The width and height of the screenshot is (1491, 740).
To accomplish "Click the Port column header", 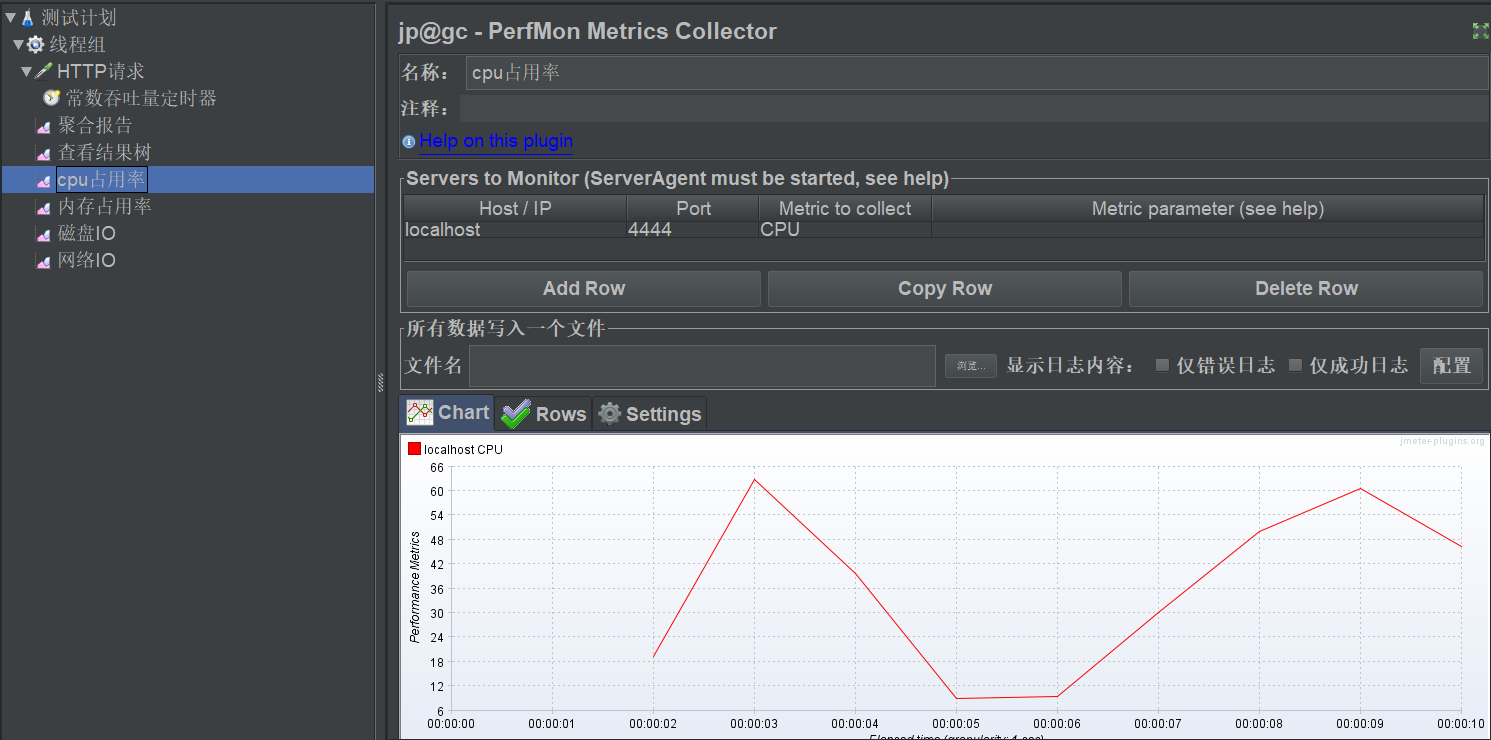I will click(x=692, y=208).
